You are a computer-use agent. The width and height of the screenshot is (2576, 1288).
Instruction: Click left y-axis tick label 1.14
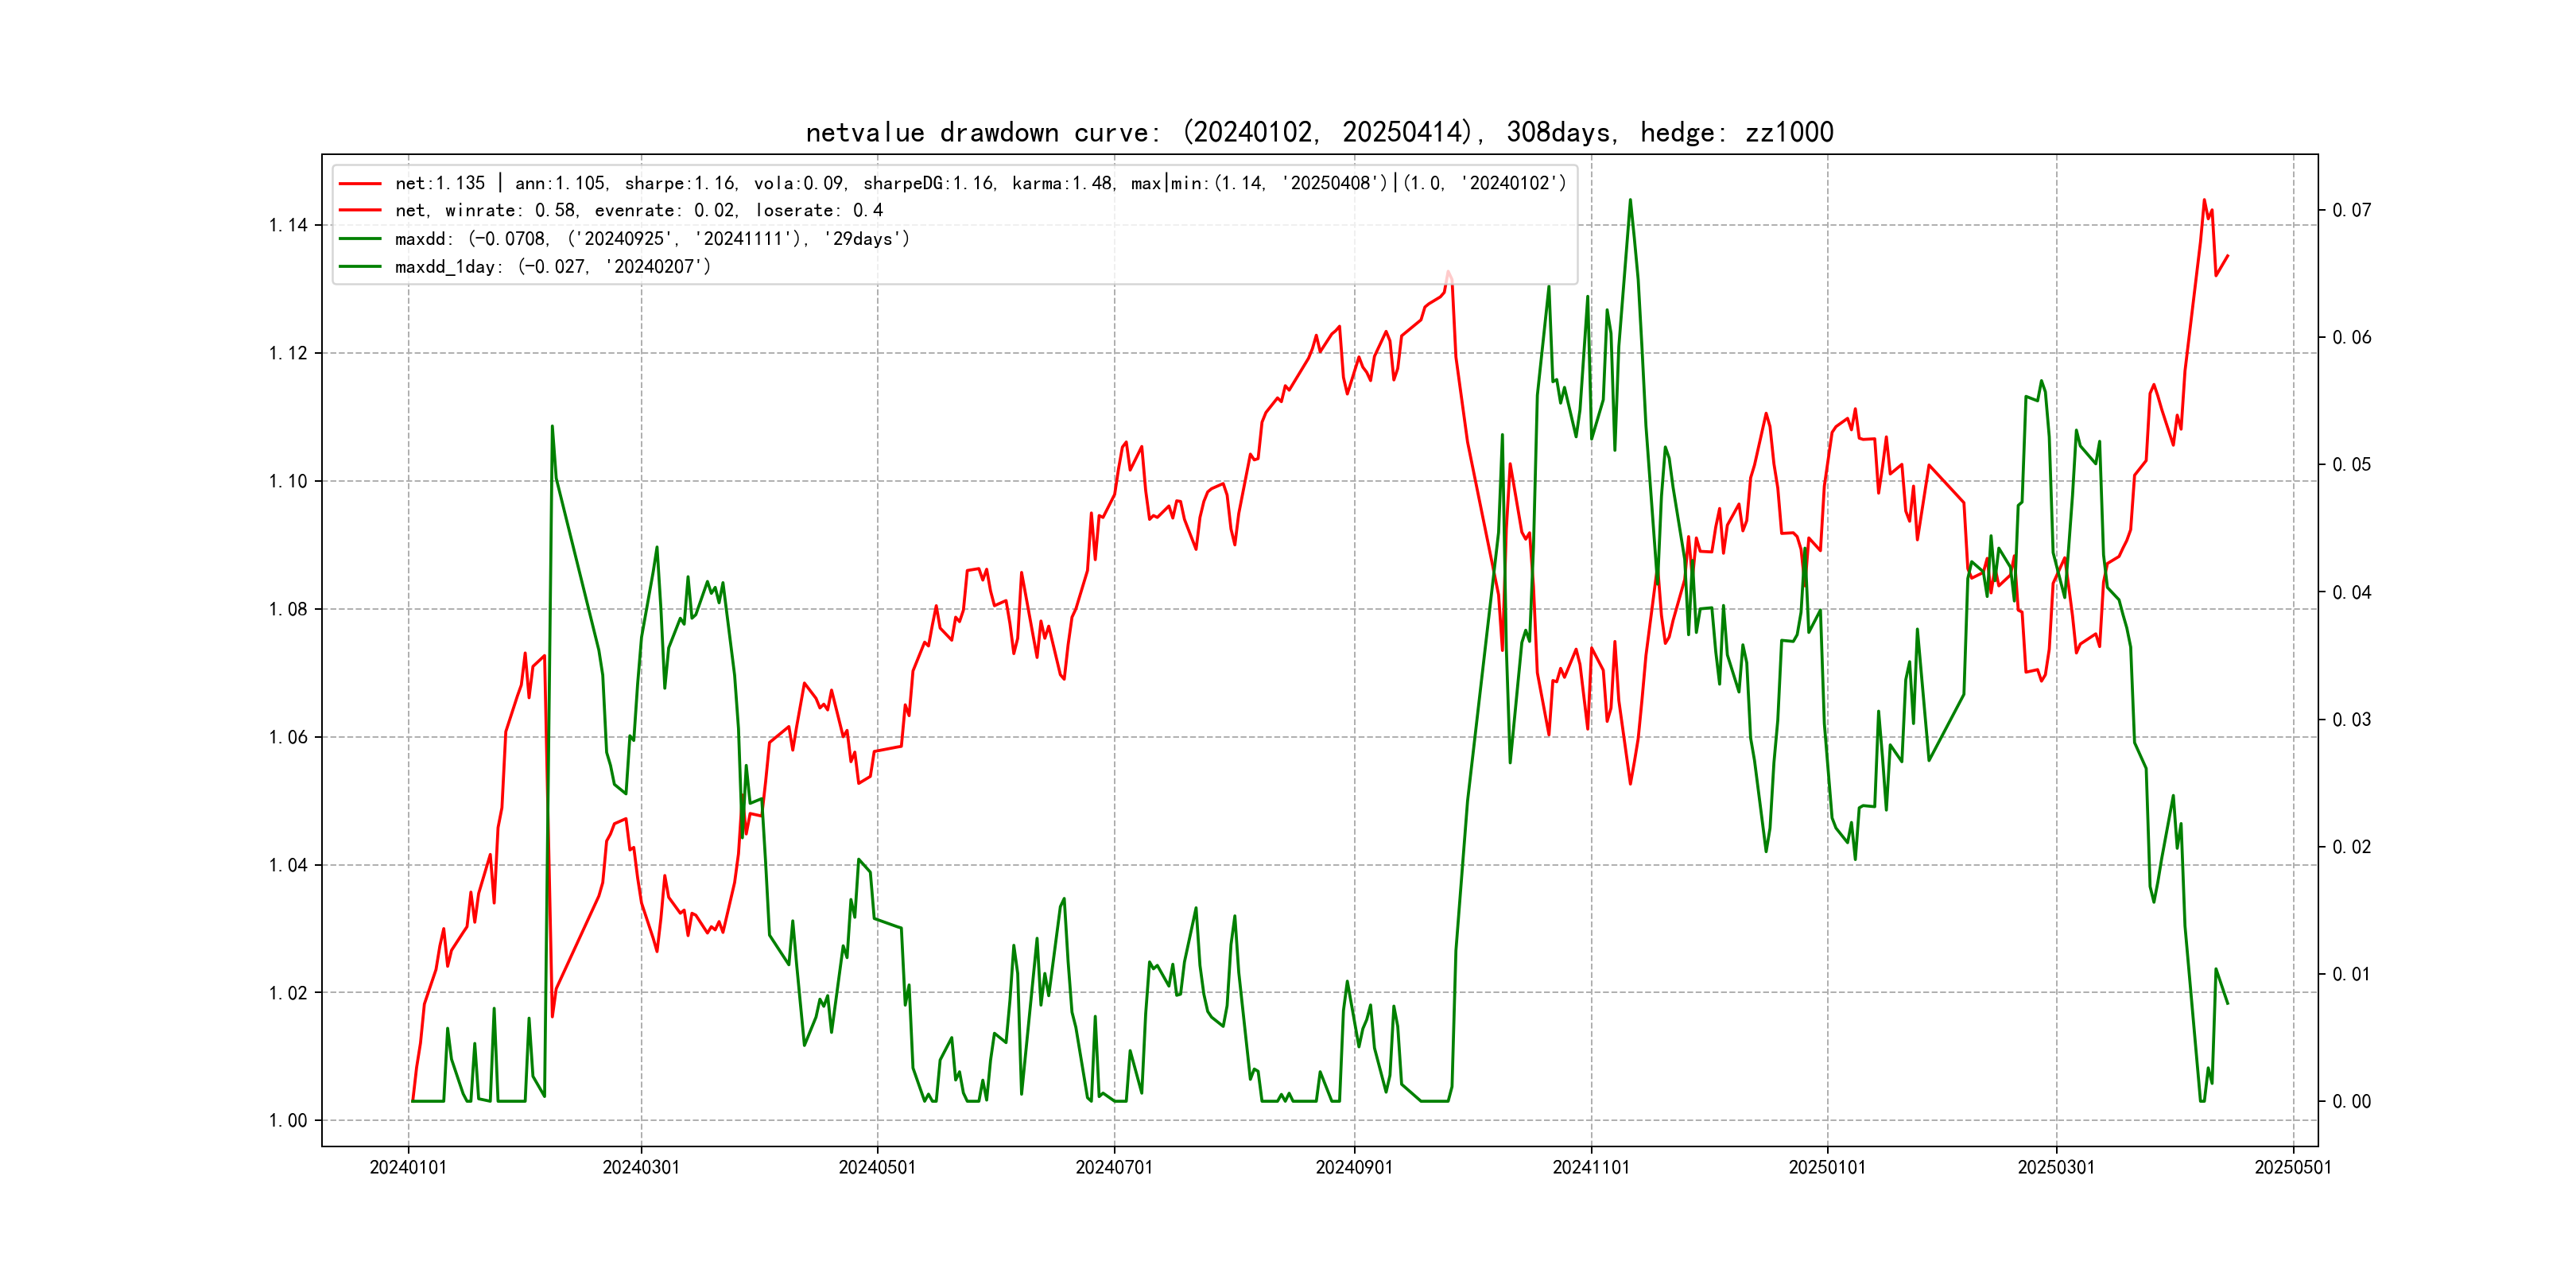(x=288, y=225)
